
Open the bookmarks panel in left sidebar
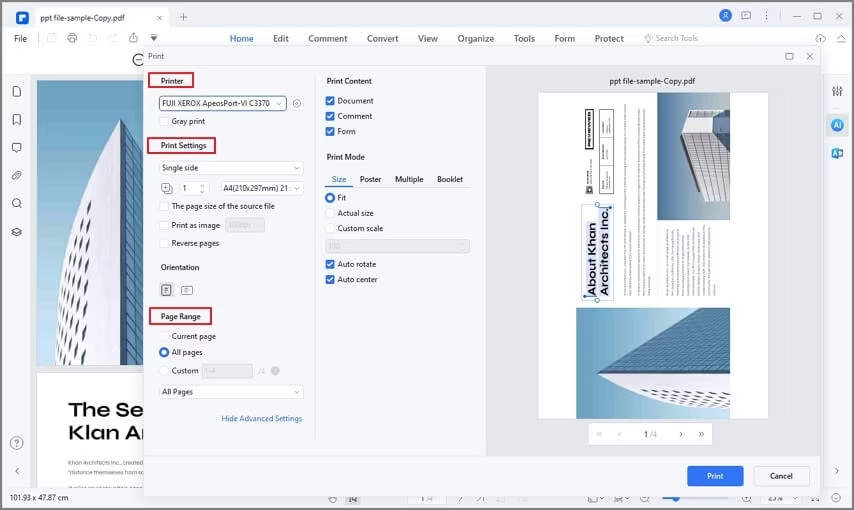(x=17, y=119)
